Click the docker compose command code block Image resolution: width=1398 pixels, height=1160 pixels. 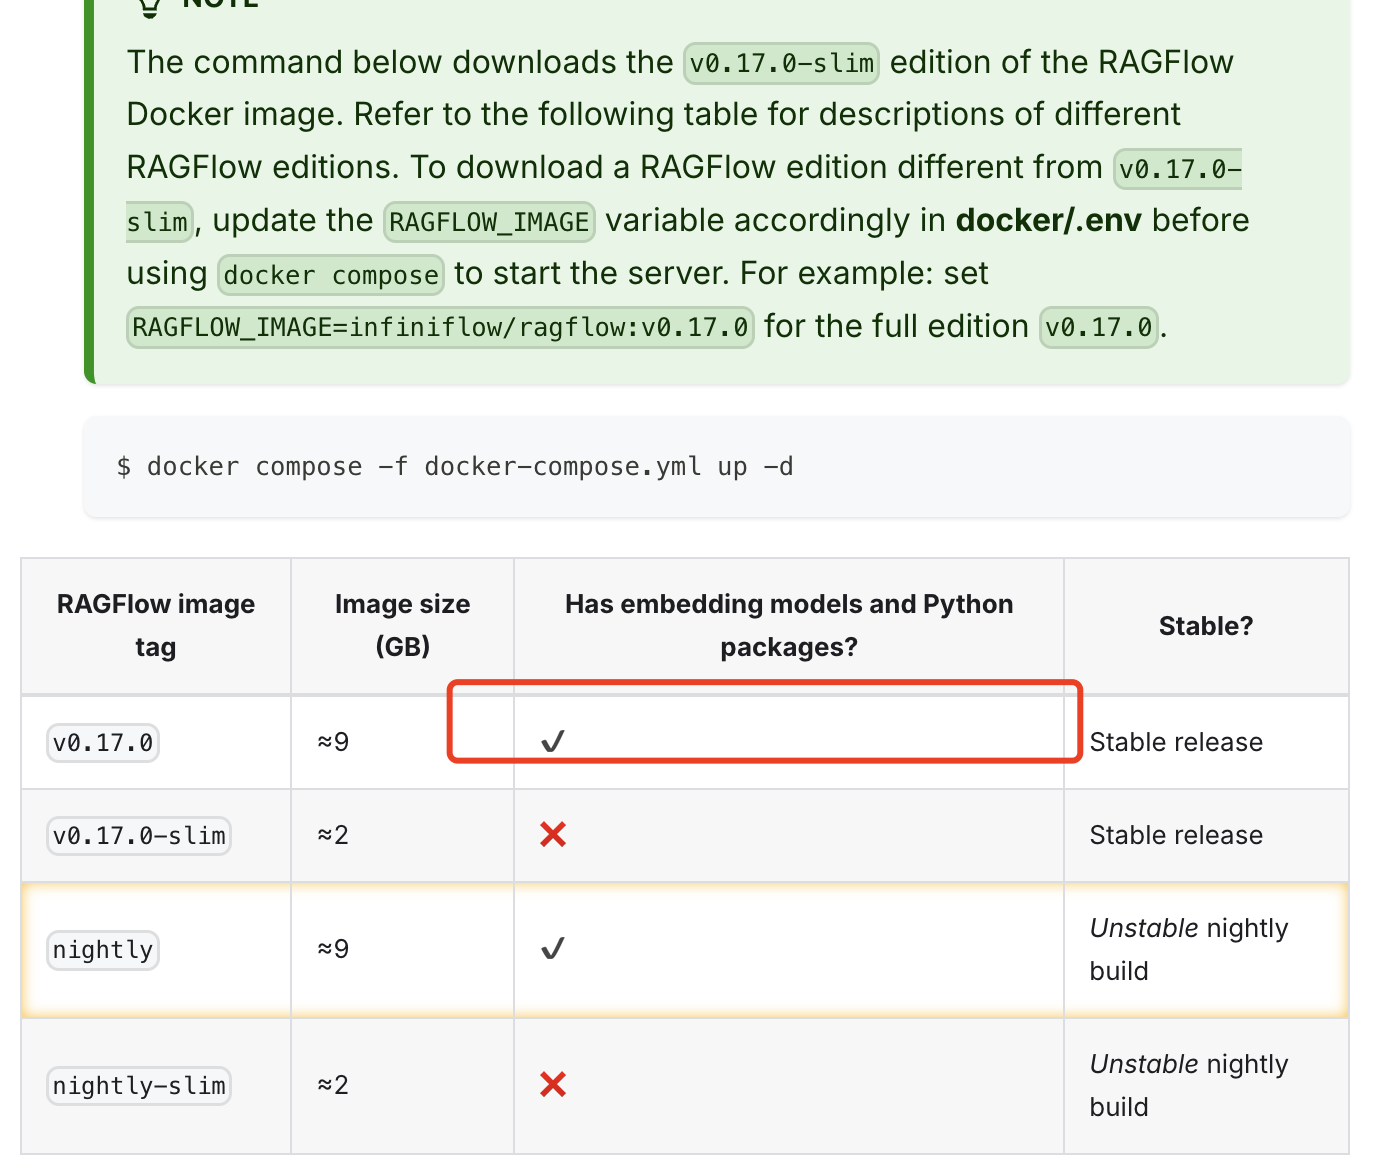point(717,467)
